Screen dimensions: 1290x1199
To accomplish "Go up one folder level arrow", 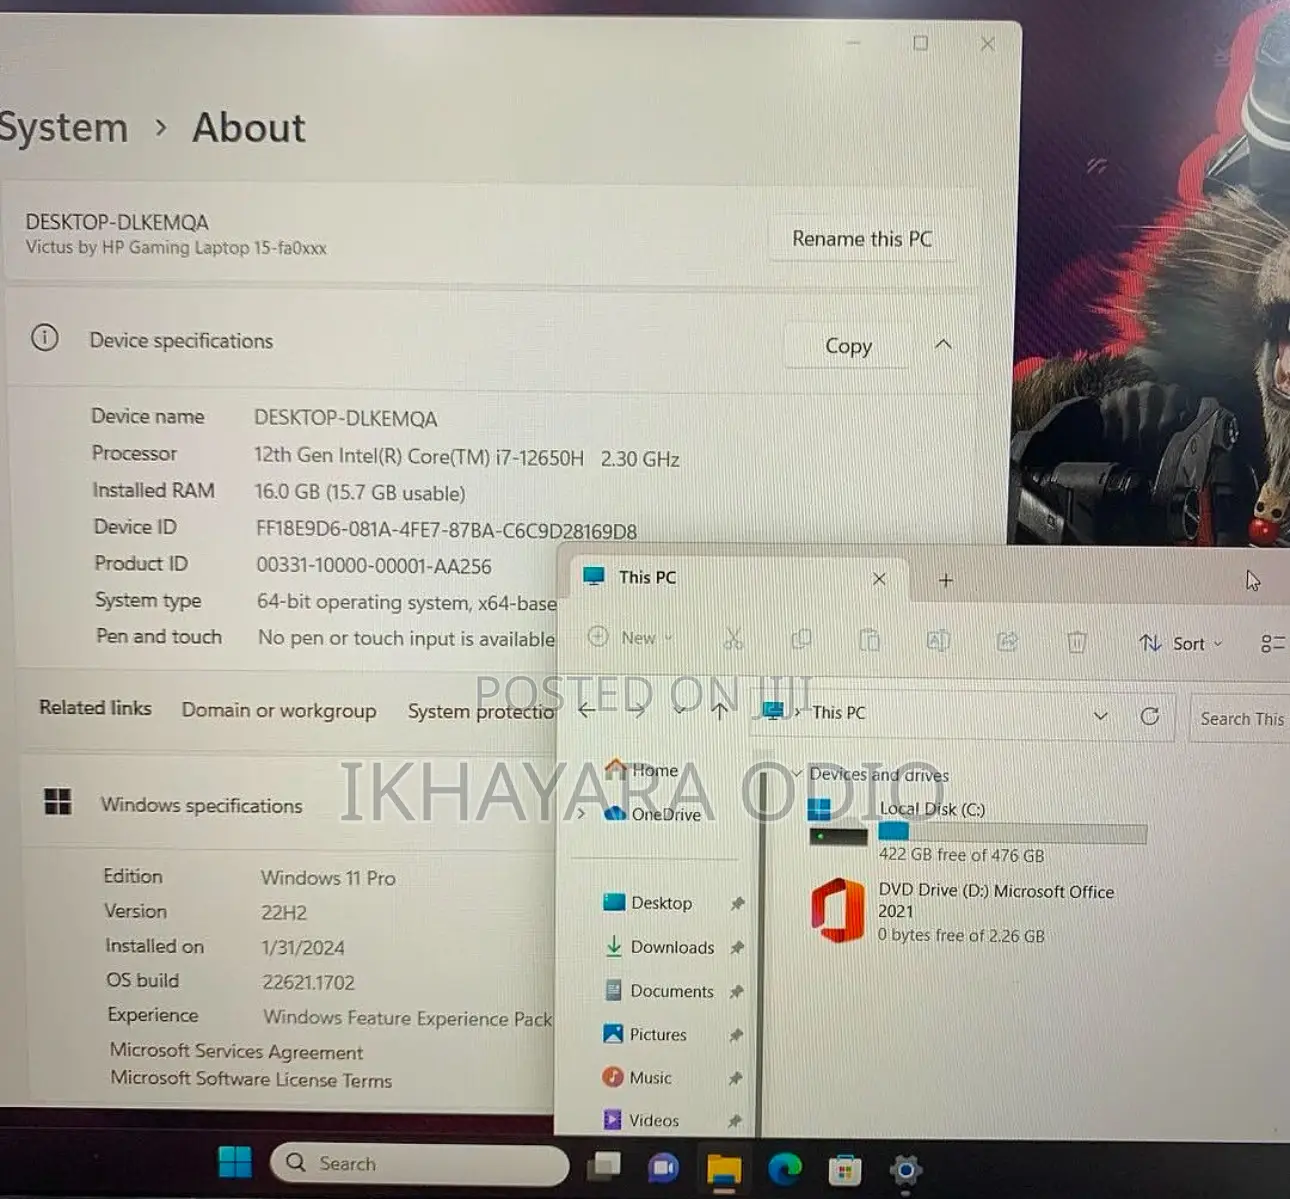I will coord(719,711).
